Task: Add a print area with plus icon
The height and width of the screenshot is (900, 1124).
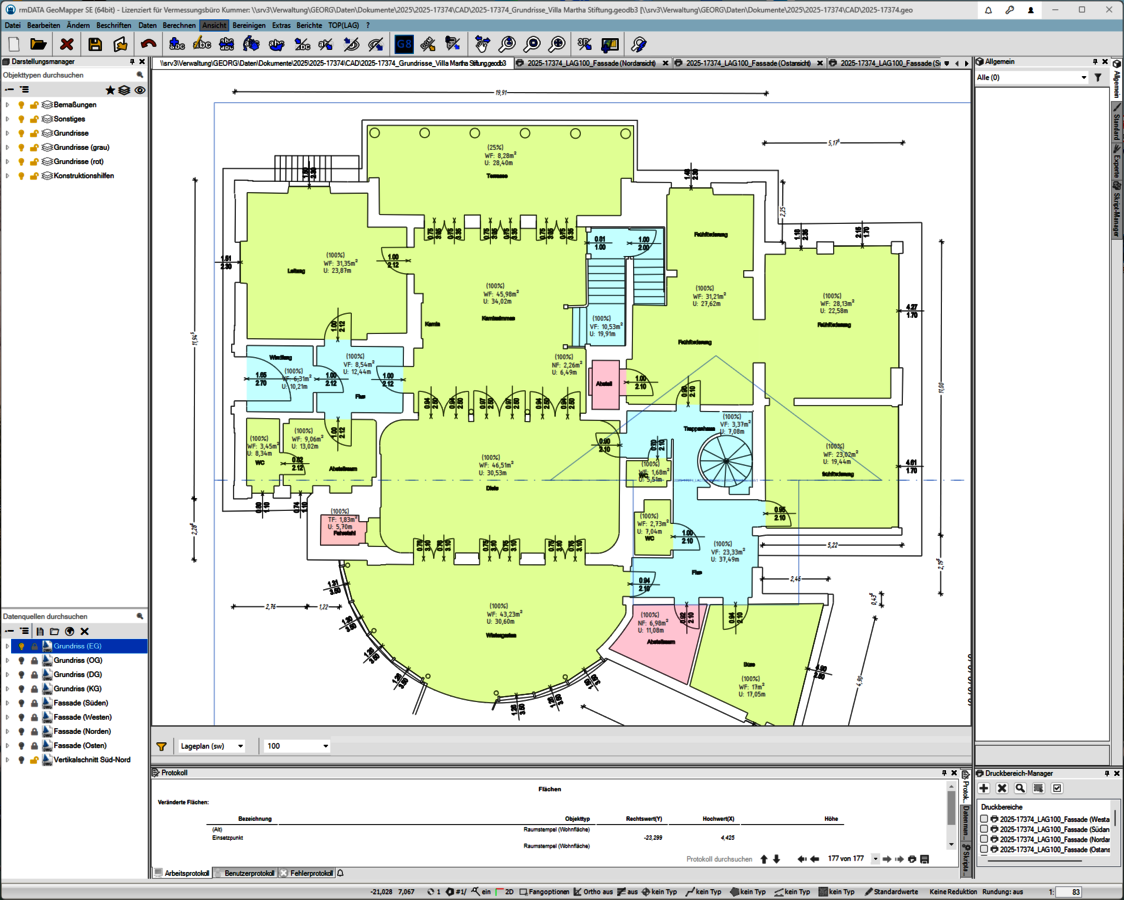Action: point(984,788)
